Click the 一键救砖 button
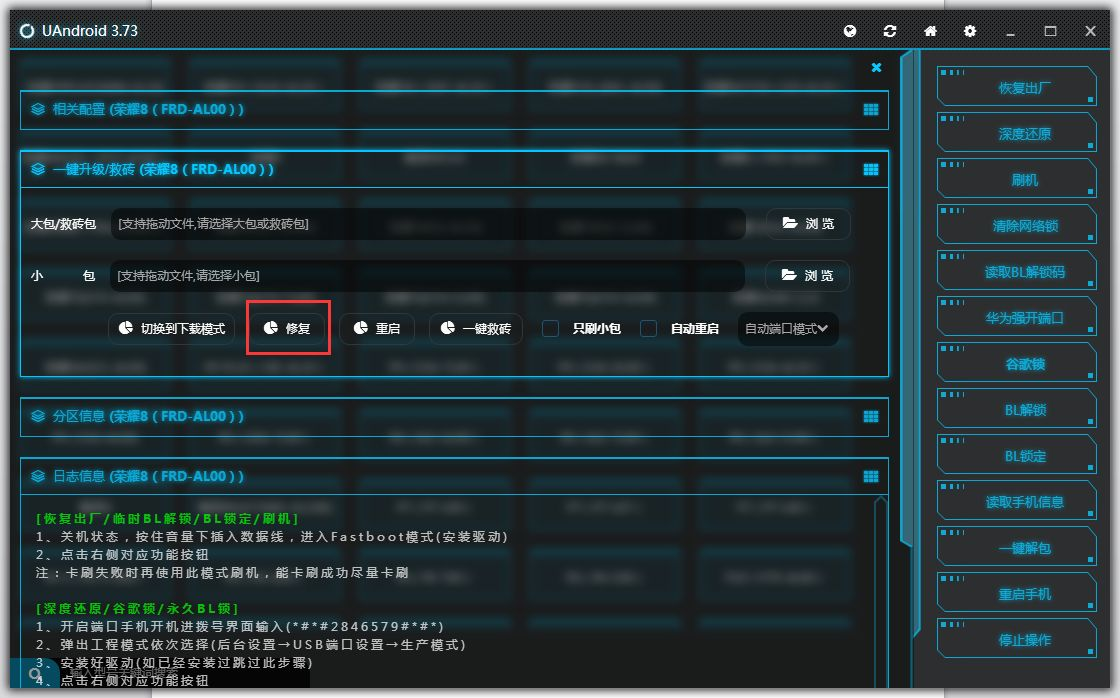Image resolution: width=1120 pixels, height=698 pixels. [x=476, y=329]
